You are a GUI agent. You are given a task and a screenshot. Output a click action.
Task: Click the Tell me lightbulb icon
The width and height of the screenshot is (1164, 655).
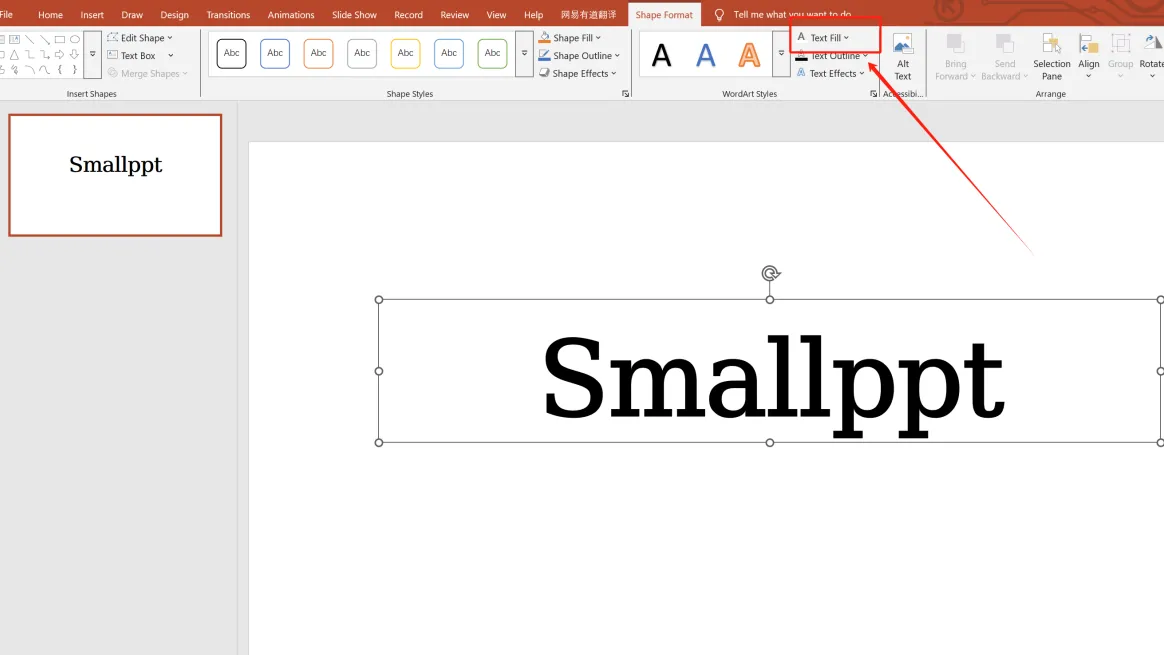click(719, 15)
